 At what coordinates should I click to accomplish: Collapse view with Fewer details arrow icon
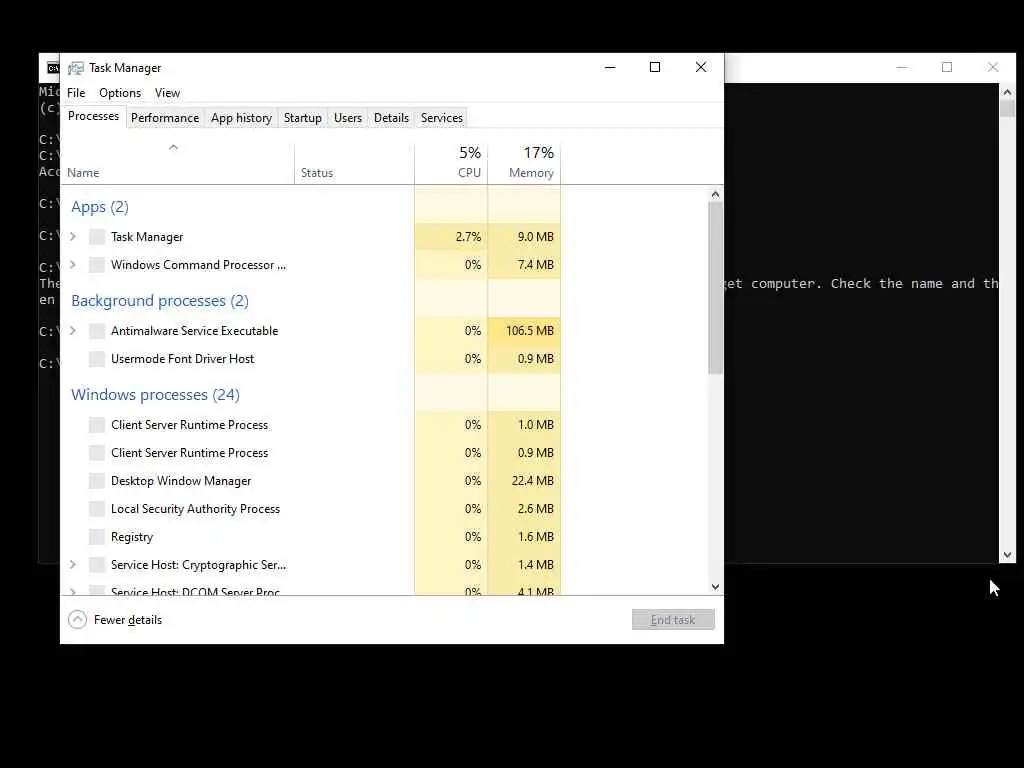pos(77,620)
